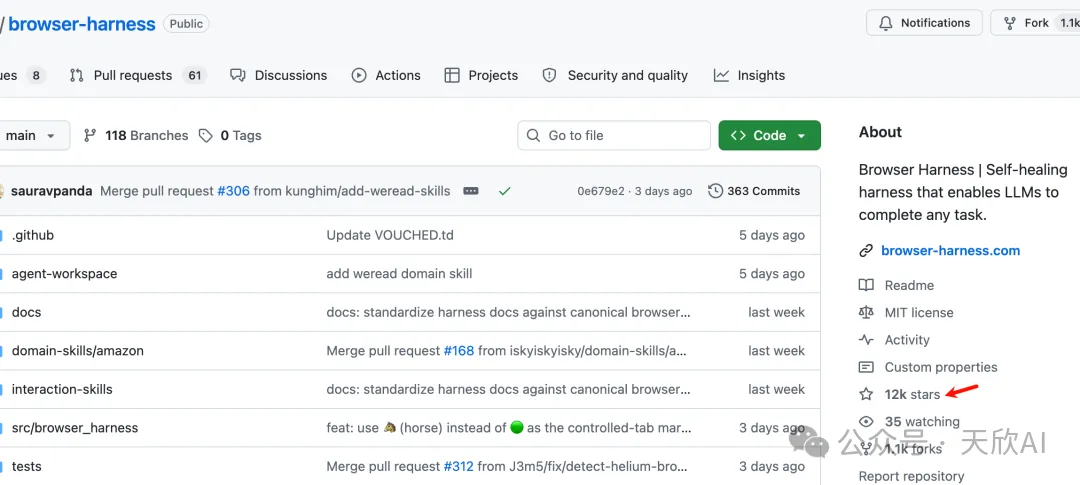Open the 'Update VOUCHED.td' commit message
Screen dimensions: 1080x485
[x=390, y=235]
